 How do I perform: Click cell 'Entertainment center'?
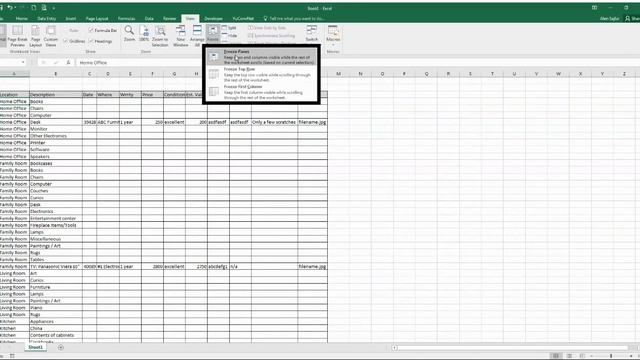point(56,218)
